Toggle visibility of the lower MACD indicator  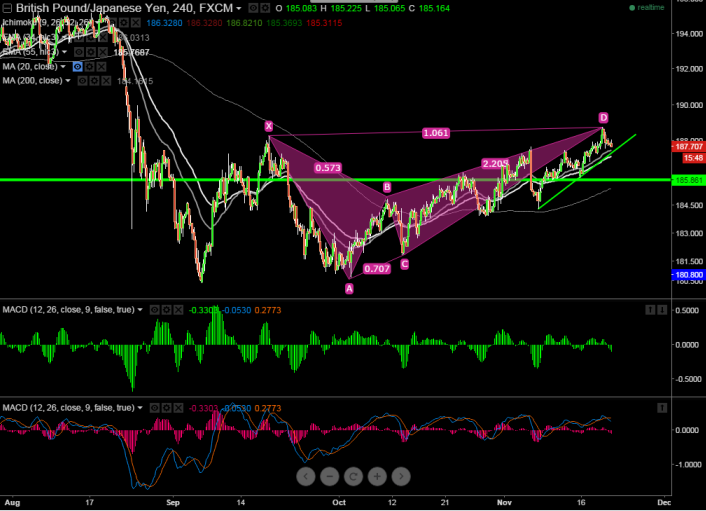tap(154, 408)
